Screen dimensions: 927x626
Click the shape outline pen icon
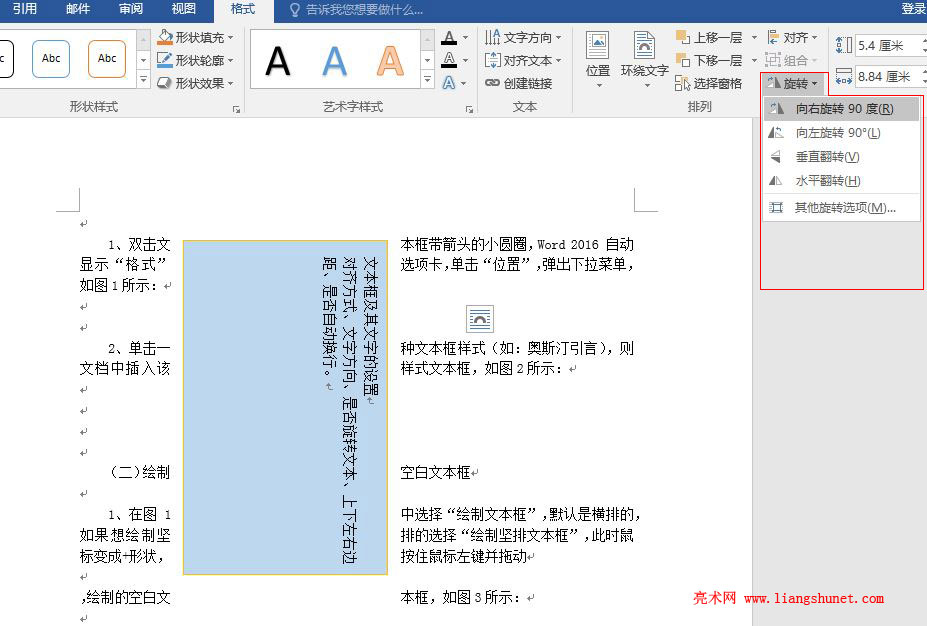pyautogui.click(x=165, y=60)
